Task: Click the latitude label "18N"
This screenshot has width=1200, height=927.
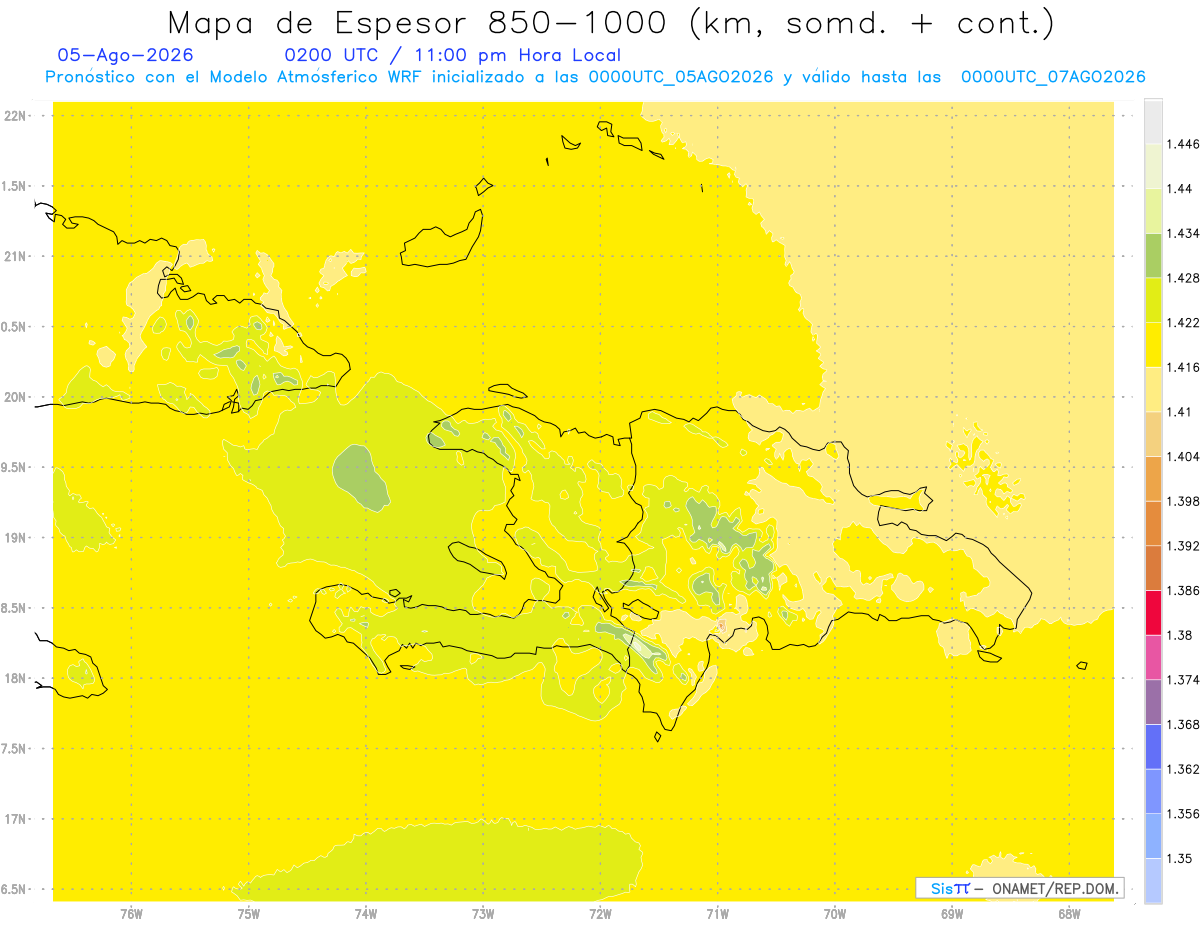Action: (16, 678)
